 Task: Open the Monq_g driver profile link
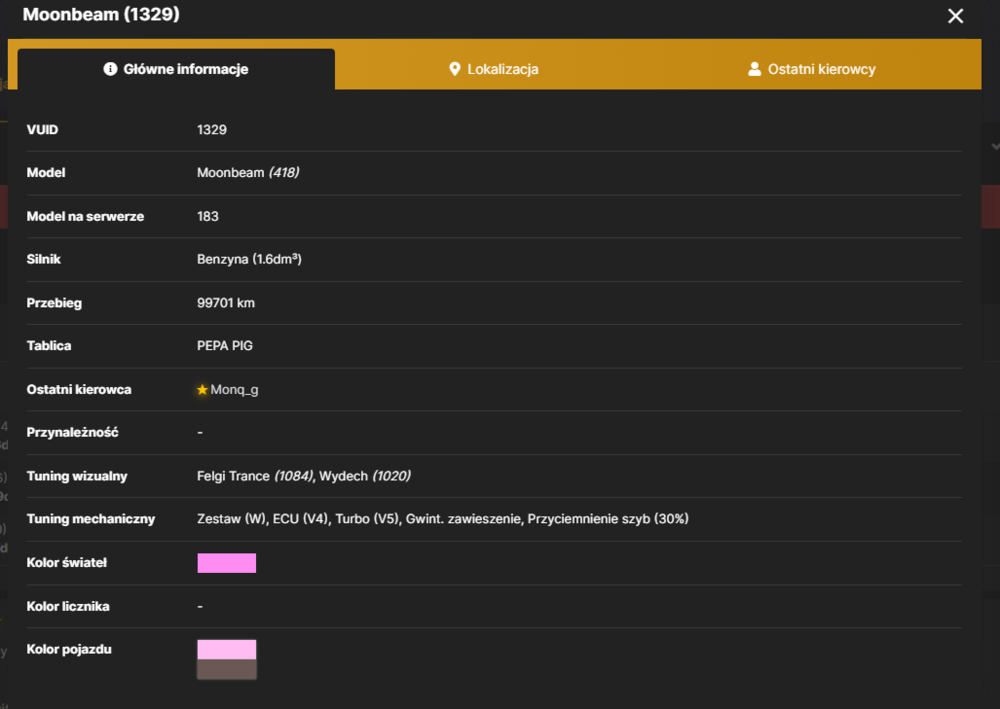click(234, 390)
